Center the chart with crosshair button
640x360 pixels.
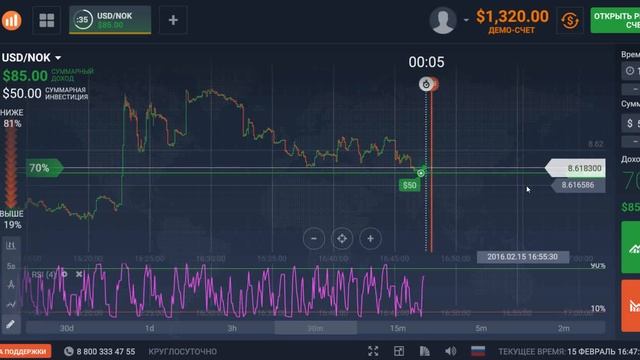tap(342, 238)
